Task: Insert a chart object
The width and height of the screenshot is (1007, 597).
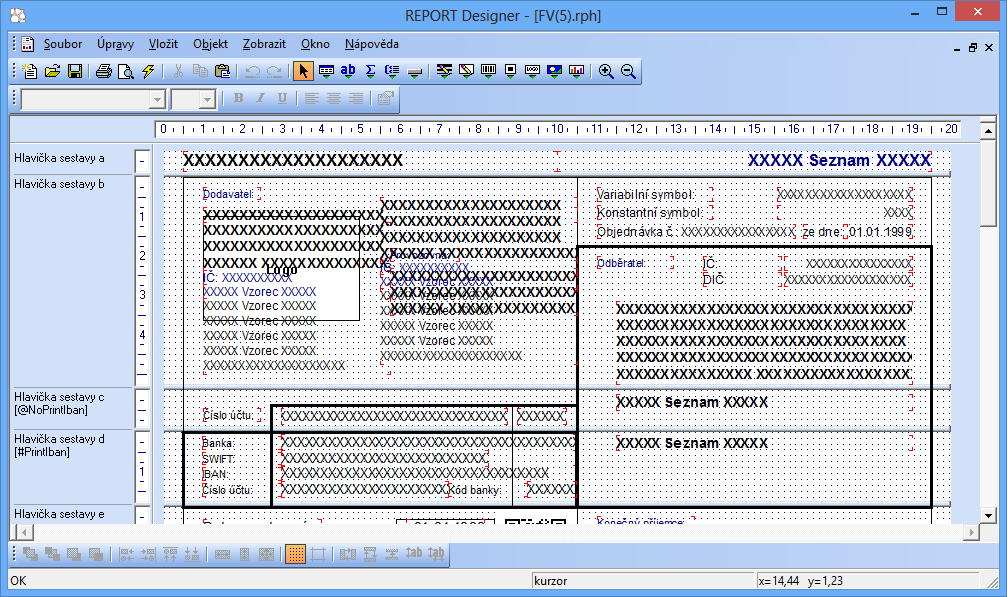Action: [577, 71]
